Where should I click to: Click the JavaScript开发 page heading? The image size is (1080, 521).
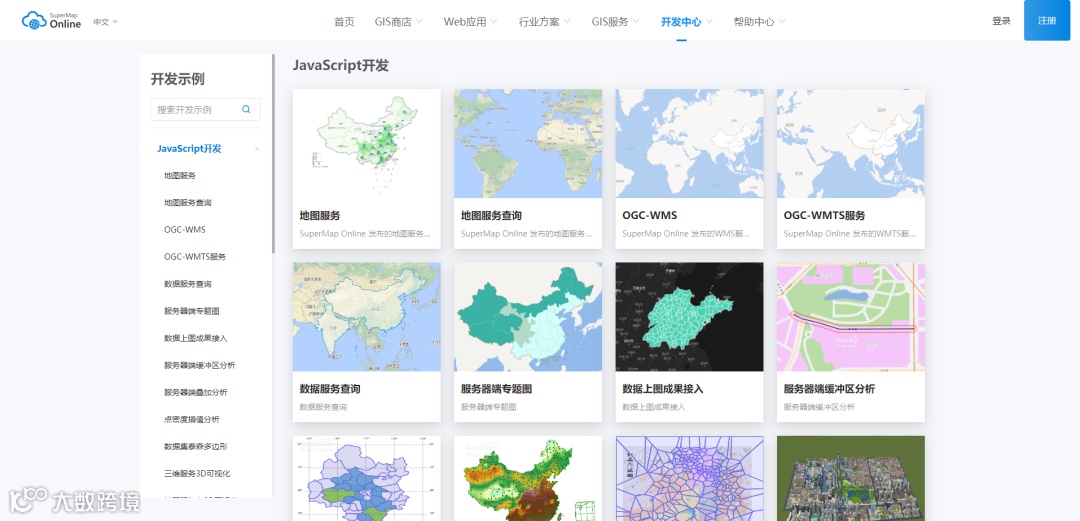(x=341, y=65)
